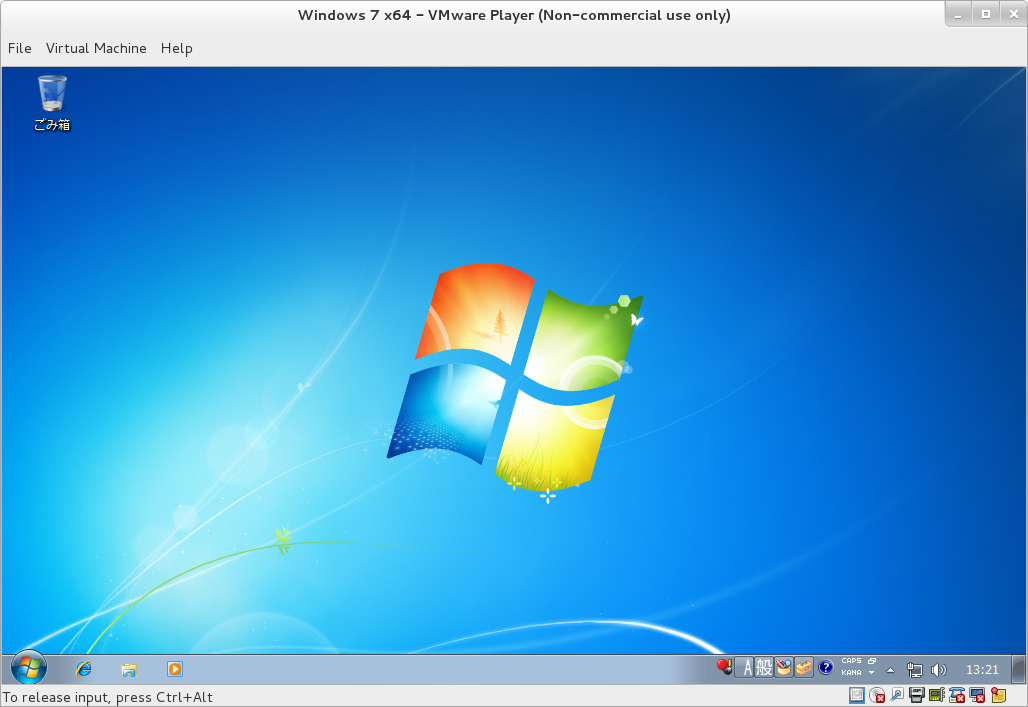Click the Show desktop button
Screen dimensions: 1028x707
[1019, 670]
